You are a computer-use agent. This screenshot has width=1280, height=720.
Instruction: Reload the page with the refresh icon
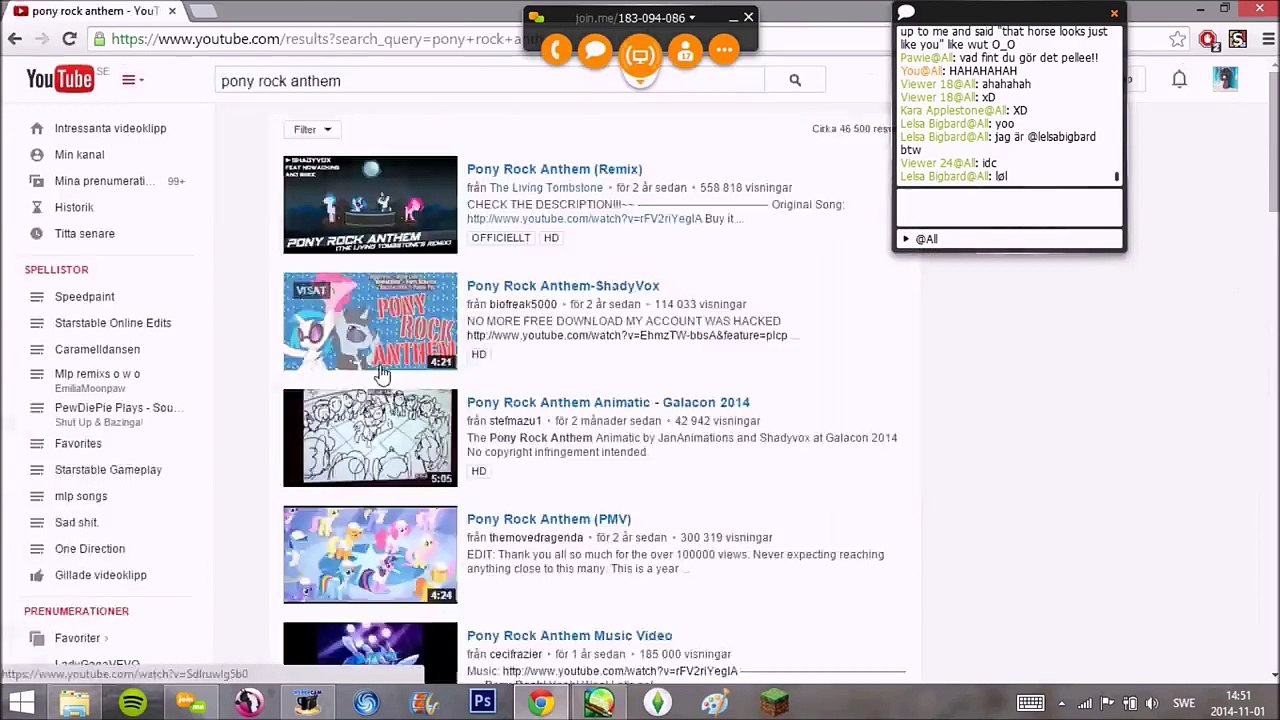coord(69,39)
